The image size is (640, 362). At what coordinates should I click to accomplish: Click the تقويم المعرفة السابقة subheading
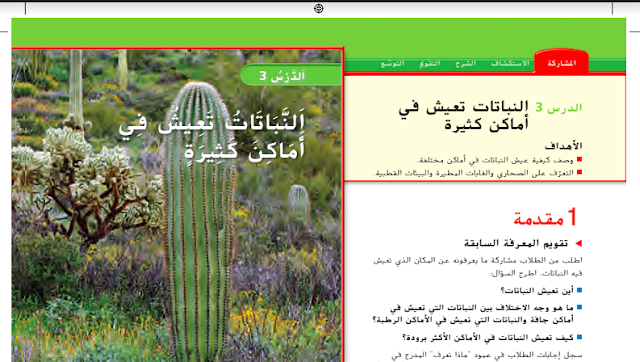516,244
